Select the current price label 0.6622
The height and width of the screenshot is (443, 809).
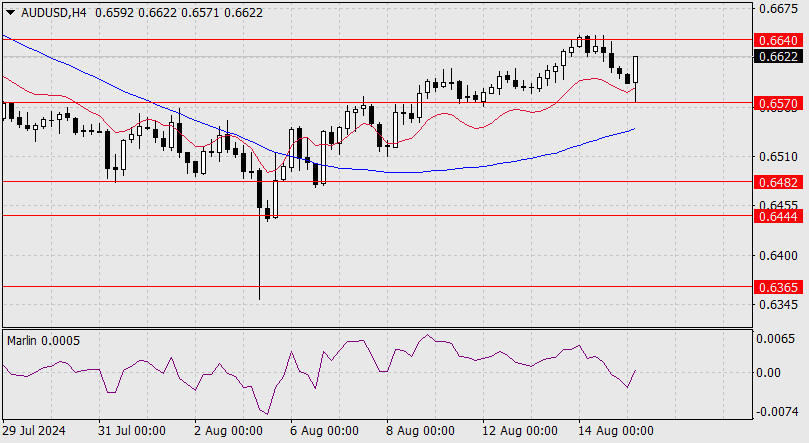tap(779, 56)
